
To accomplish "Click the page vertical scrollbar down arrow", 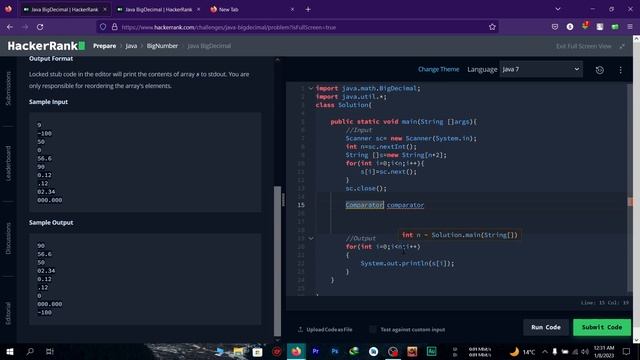I will pyautogui.click(x=636, y=340).
